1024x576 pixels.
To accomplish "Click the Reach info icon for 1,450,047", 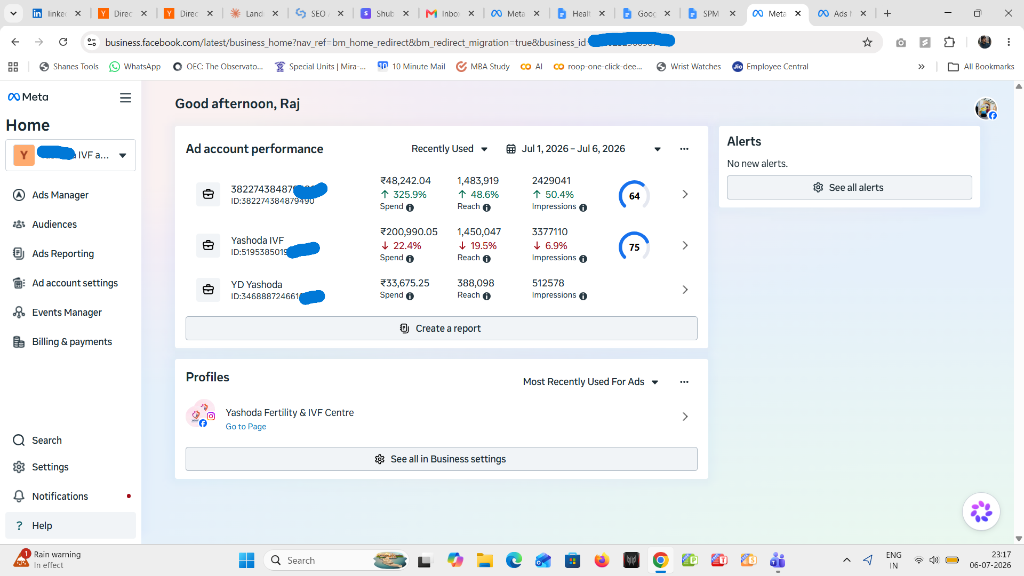I will coord(487,259).
